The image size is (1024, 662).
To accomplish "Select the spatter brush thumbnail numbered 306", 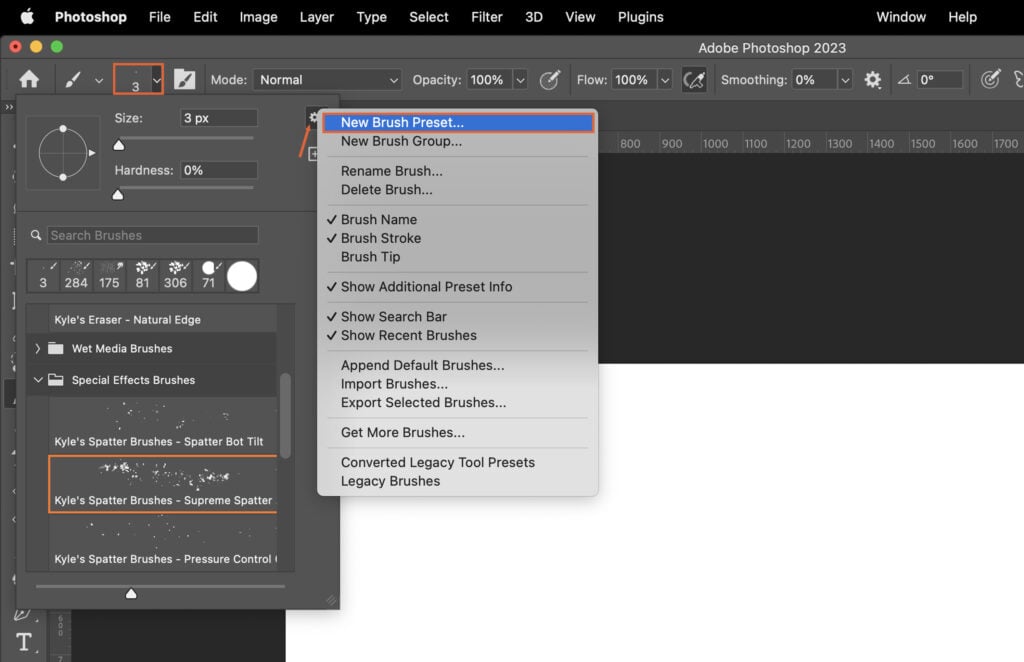I will 175,271.
